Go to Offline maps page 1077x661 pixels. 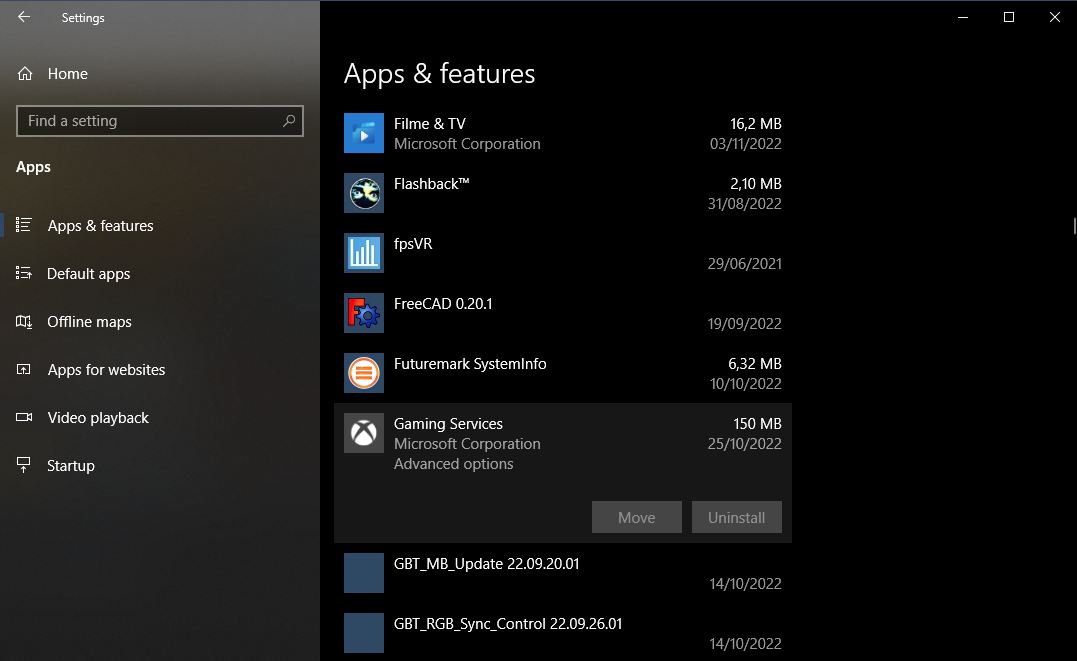click(160, 322)
